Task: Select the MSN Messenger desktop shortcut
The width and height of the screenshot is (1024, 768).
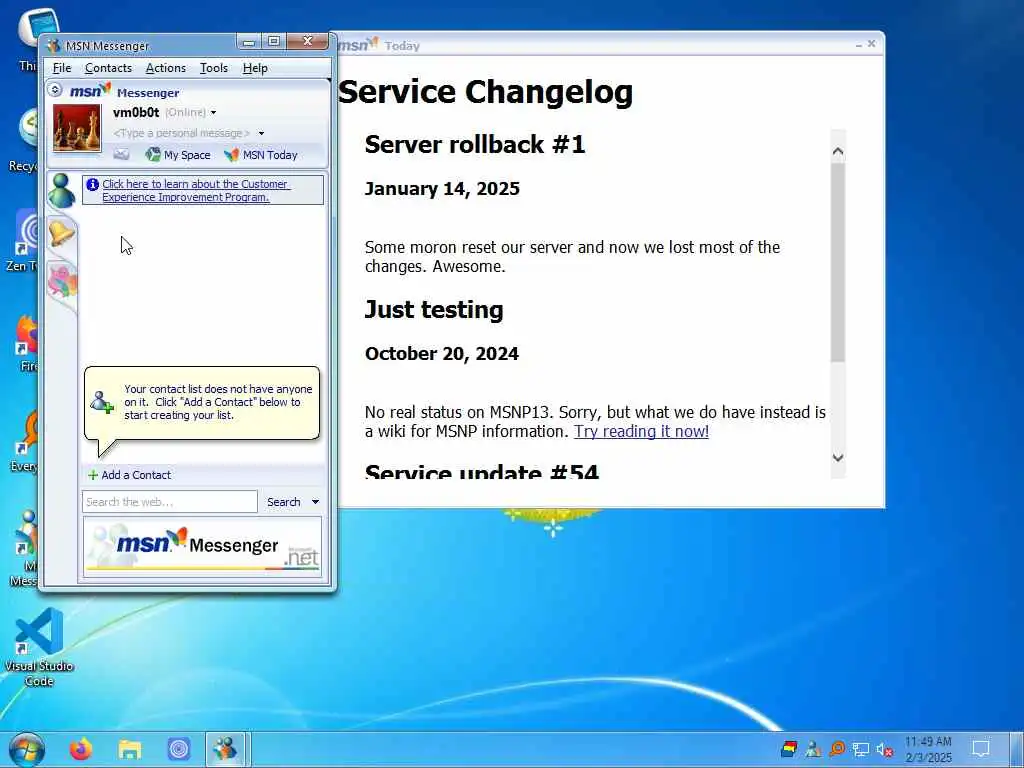Action: pos(25,548)
